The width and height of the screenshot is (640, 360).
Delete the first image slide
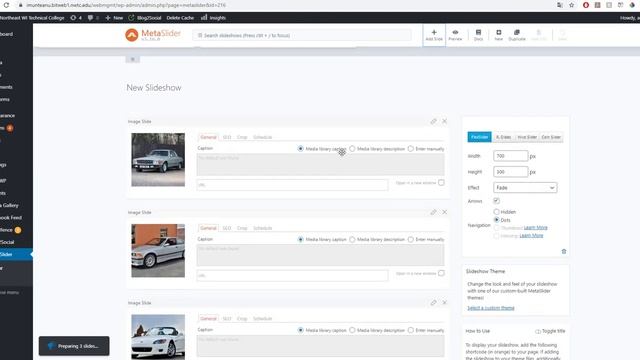click(444, 121)
